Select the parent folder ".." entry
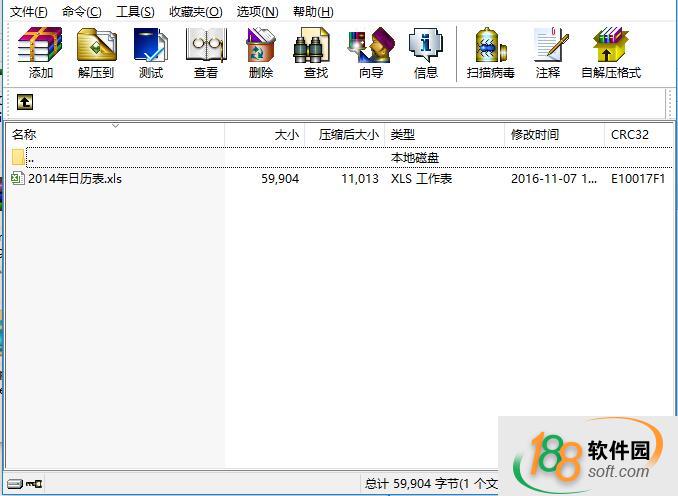Viewport: 678px width, 496px height. [x=30, y=158]
